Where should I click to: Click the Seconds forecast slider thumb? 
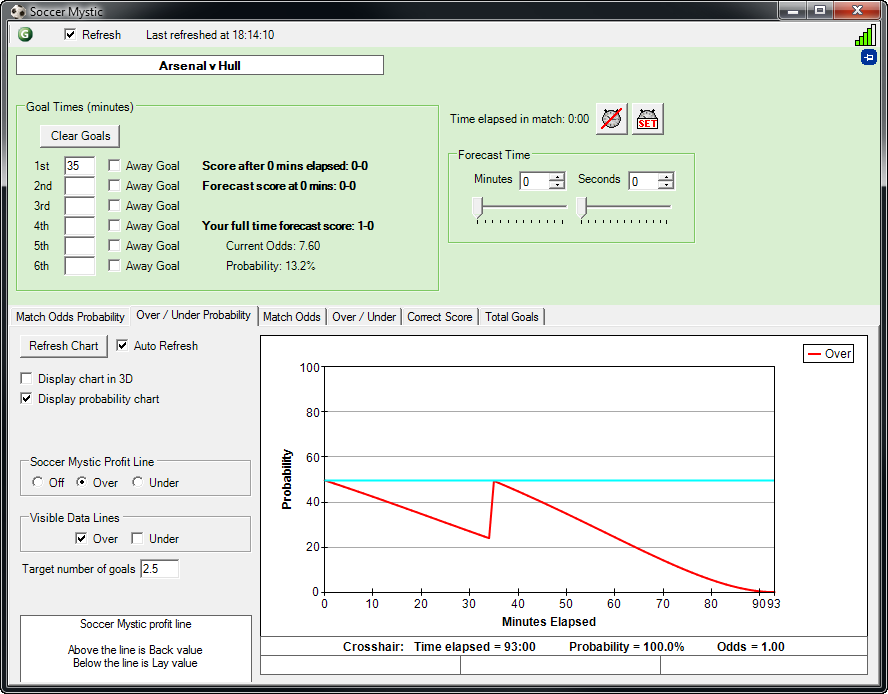[582, 207]
